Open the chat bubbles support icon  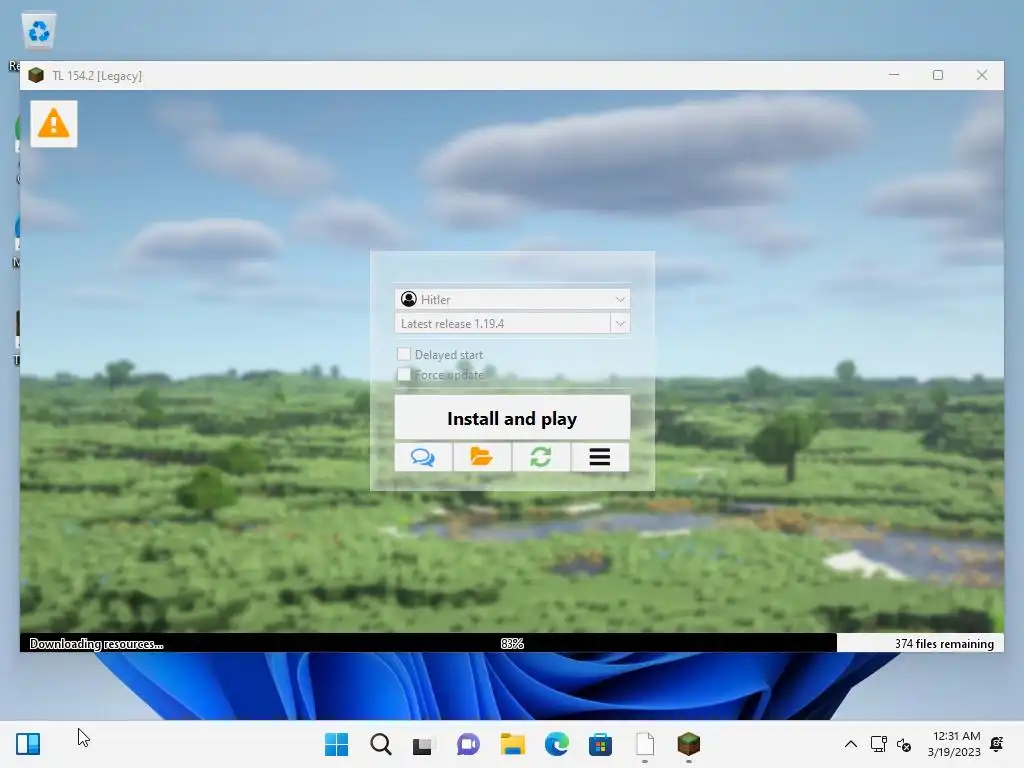pyautogui.click(x=423, y=456)
